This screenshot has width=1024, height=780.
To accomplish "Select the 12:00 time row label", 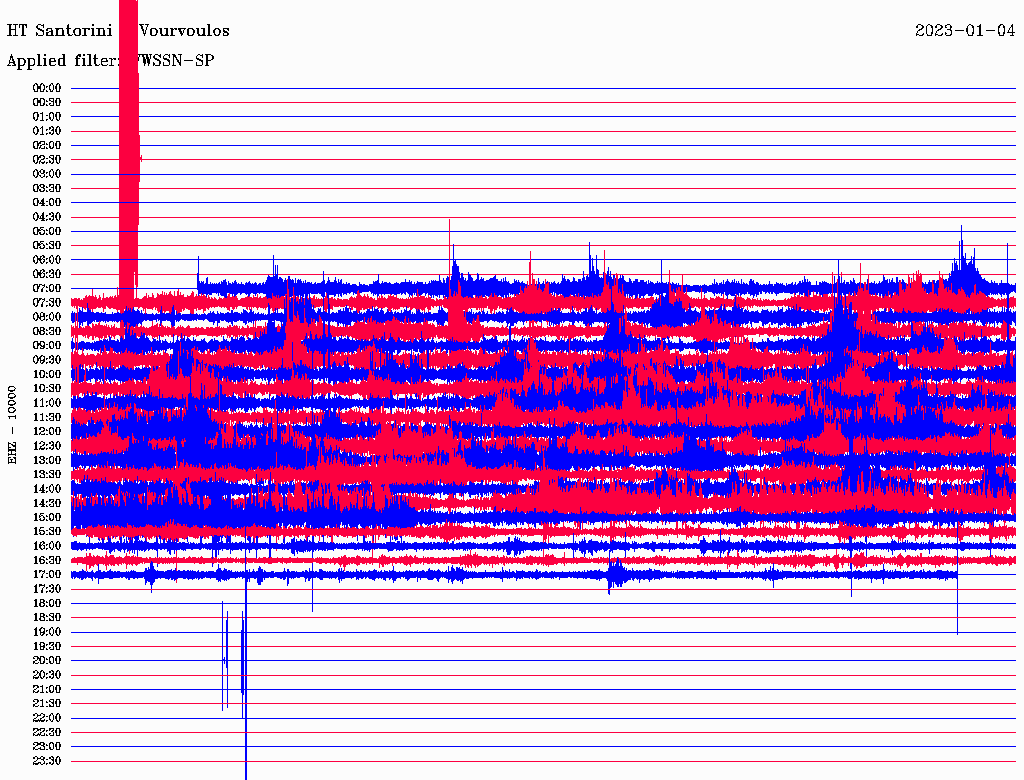I will [47, 431].
